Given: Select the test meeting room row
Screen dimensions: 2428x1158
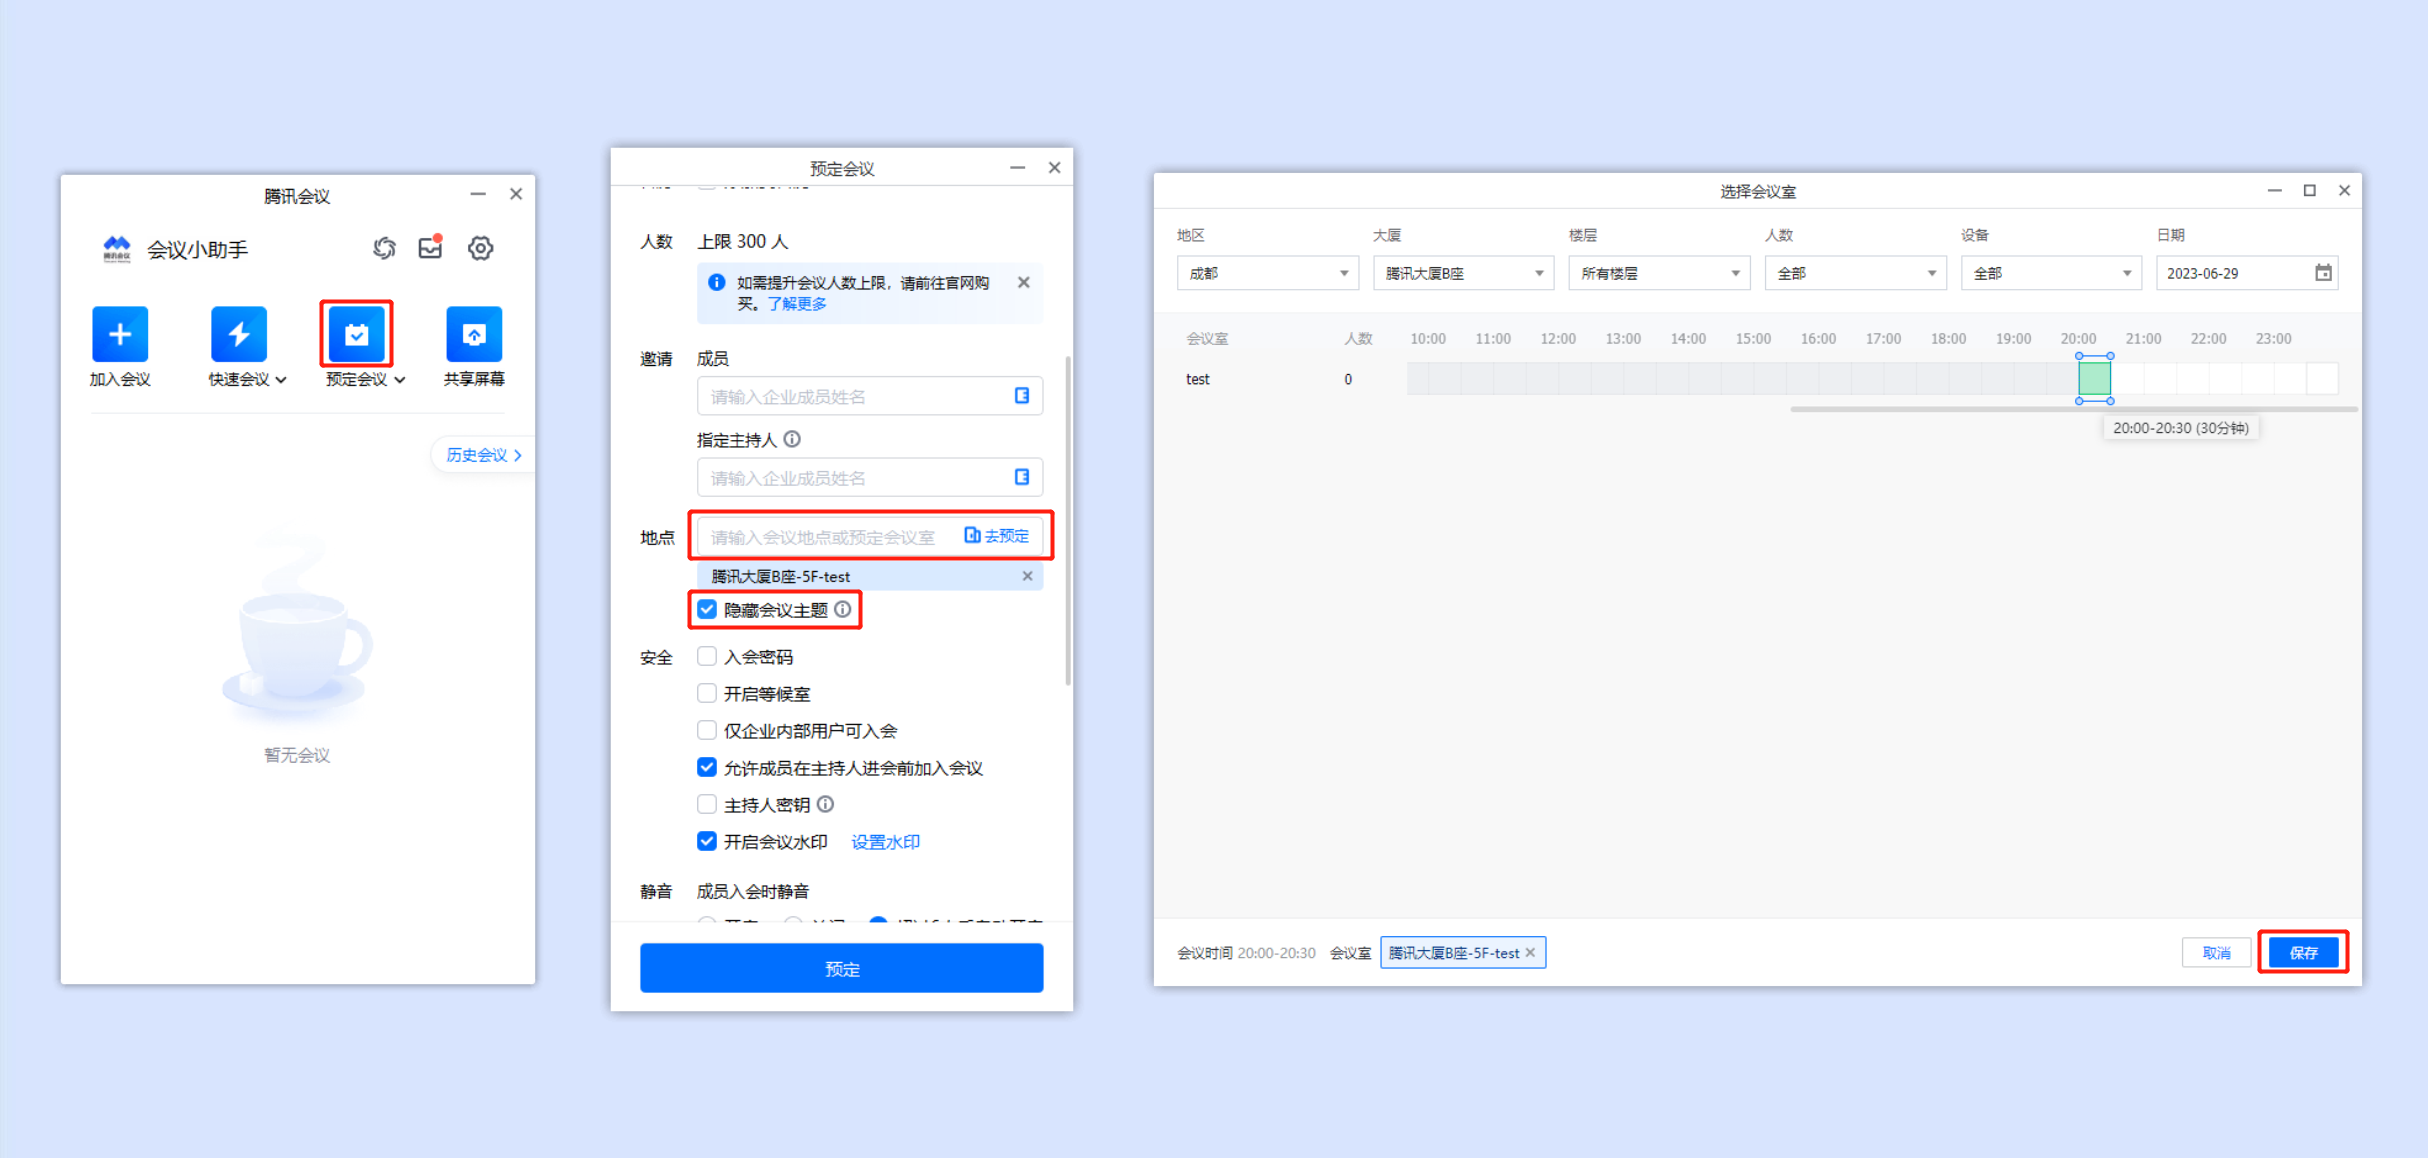Looking at the screenshot, I should tap(1198, 379).
